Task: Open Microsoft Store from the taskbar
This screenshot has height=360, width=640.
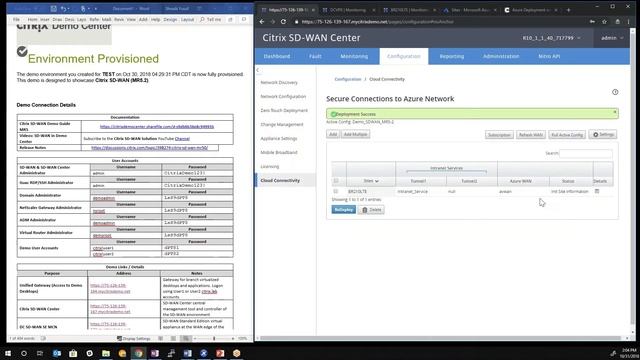Action: [x=73, y=353]
